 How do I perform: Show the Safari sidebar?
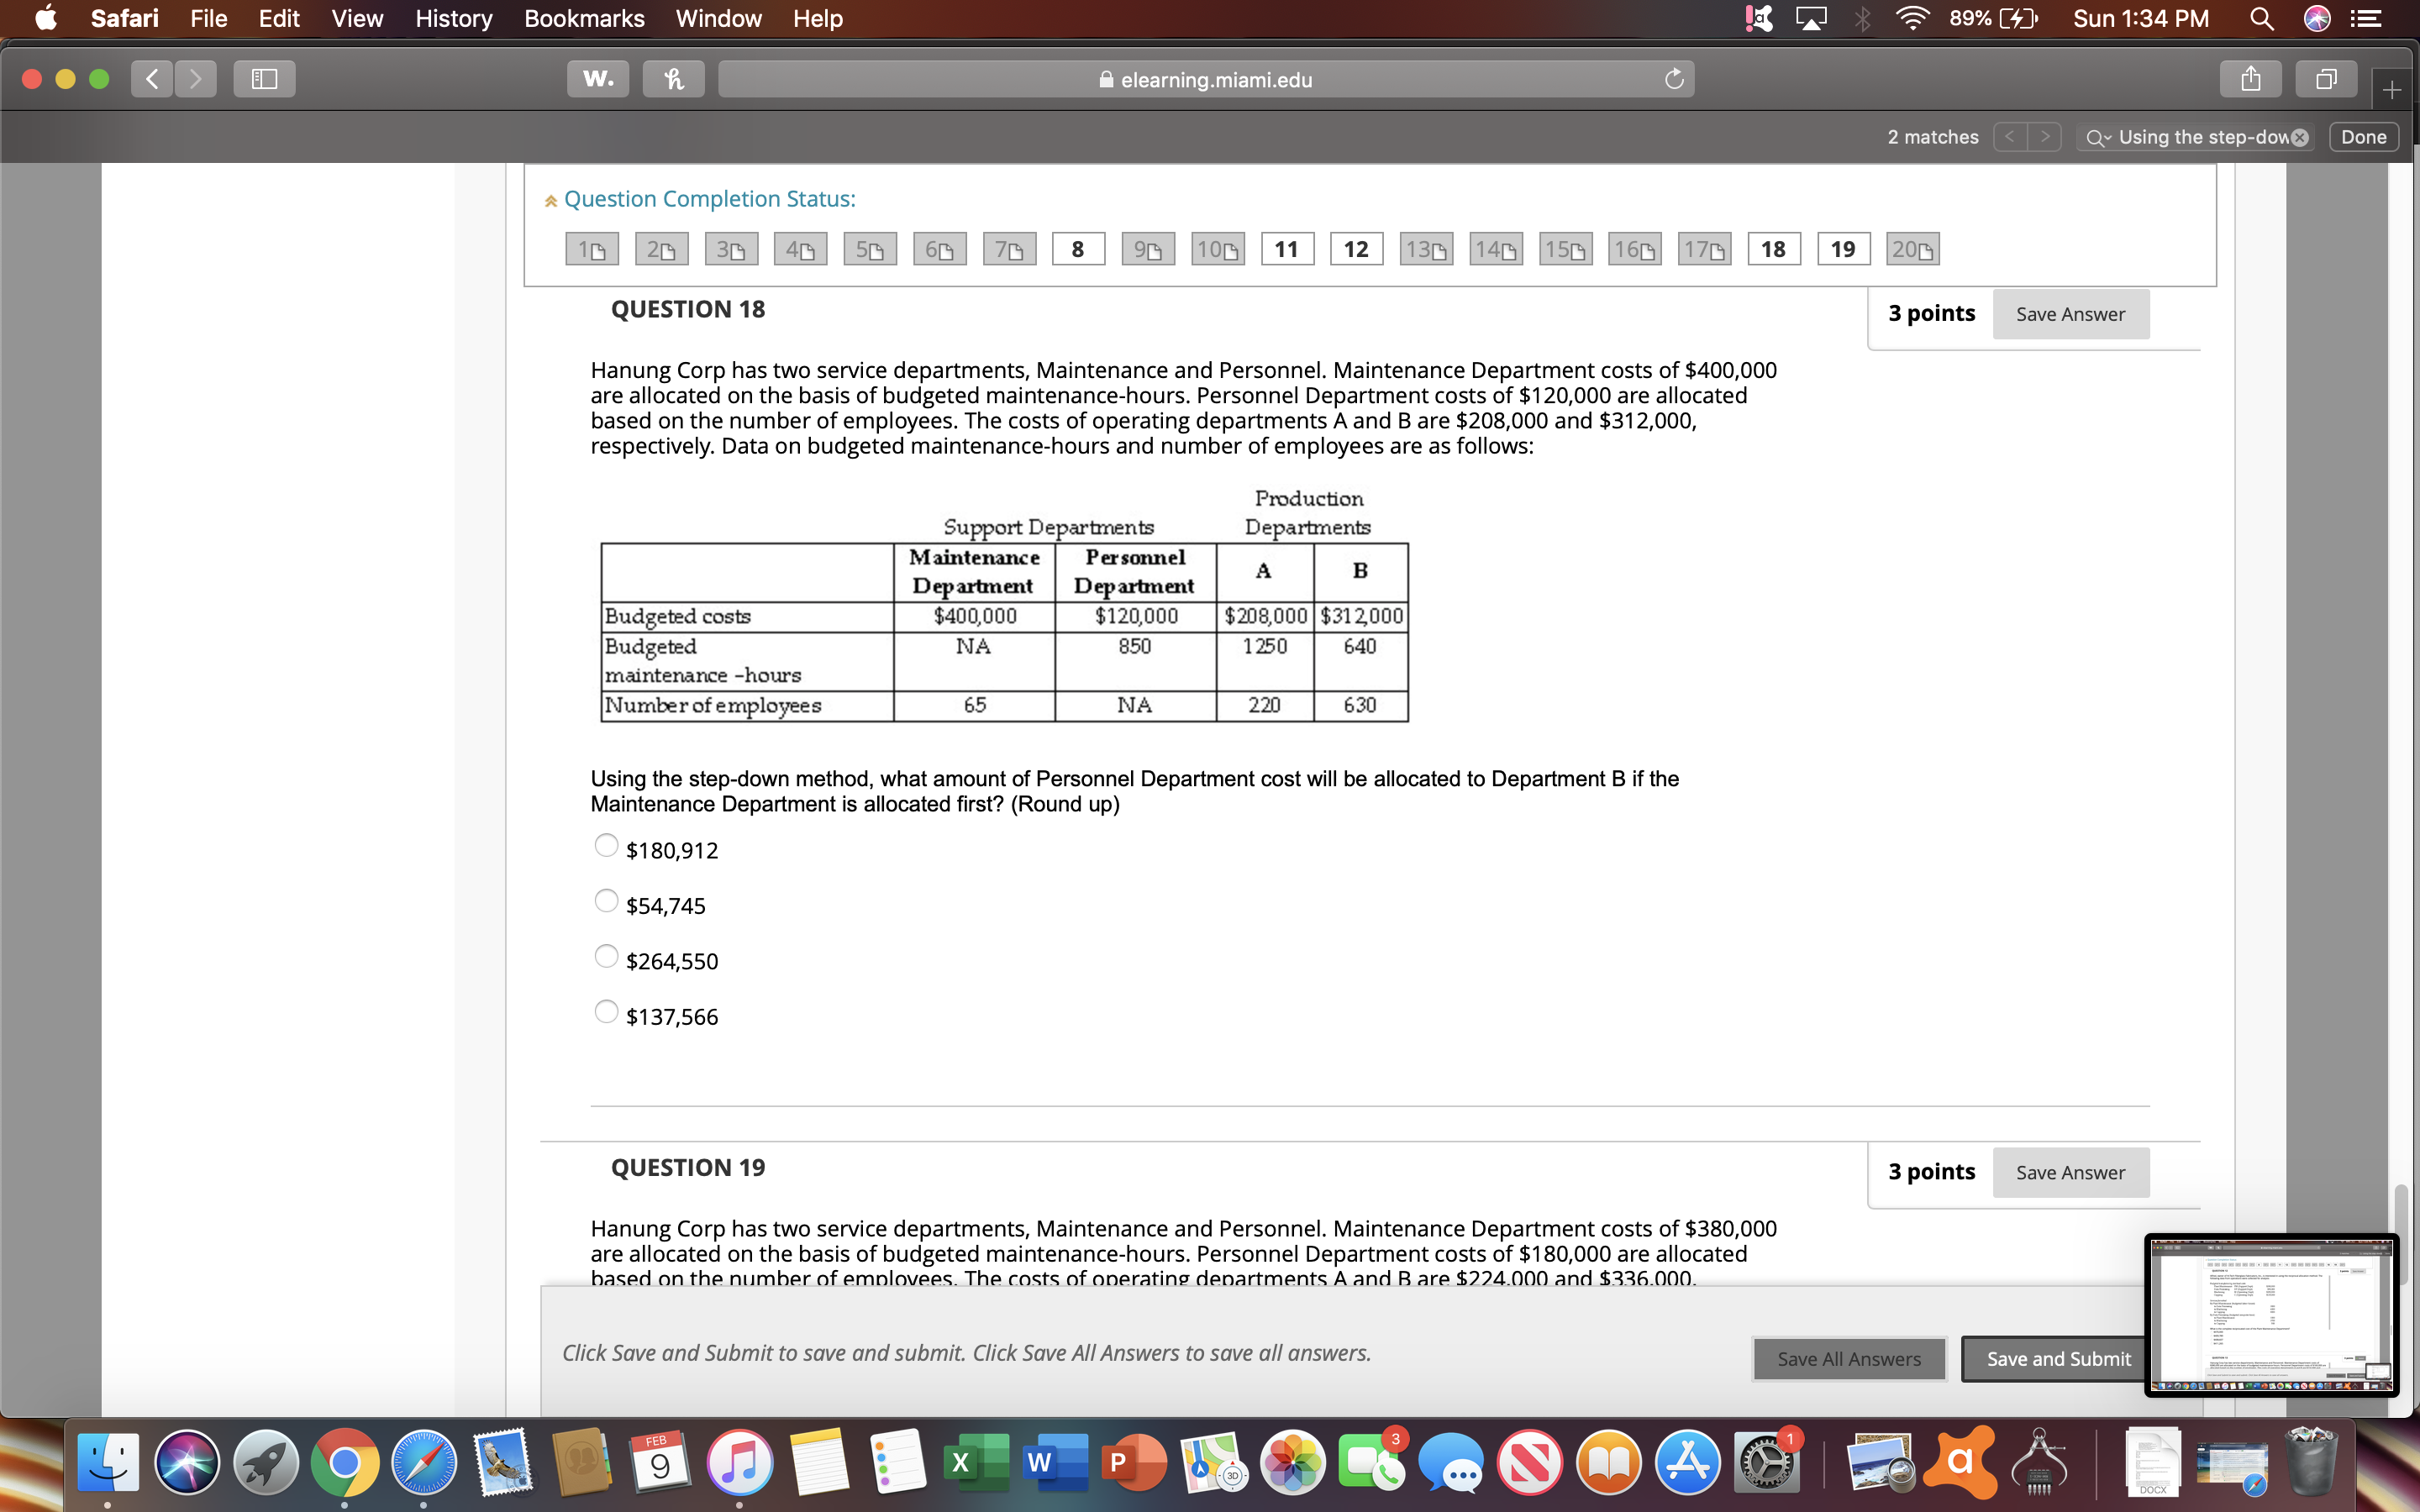tap(263, 79)
